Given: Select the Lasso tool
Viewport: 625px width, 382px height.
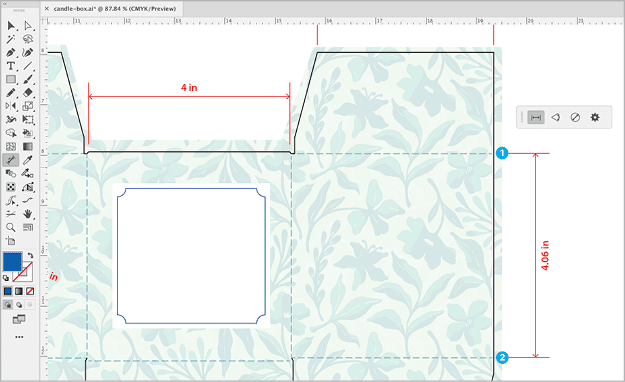Looking at the screenshot, I should click(28, 39).
